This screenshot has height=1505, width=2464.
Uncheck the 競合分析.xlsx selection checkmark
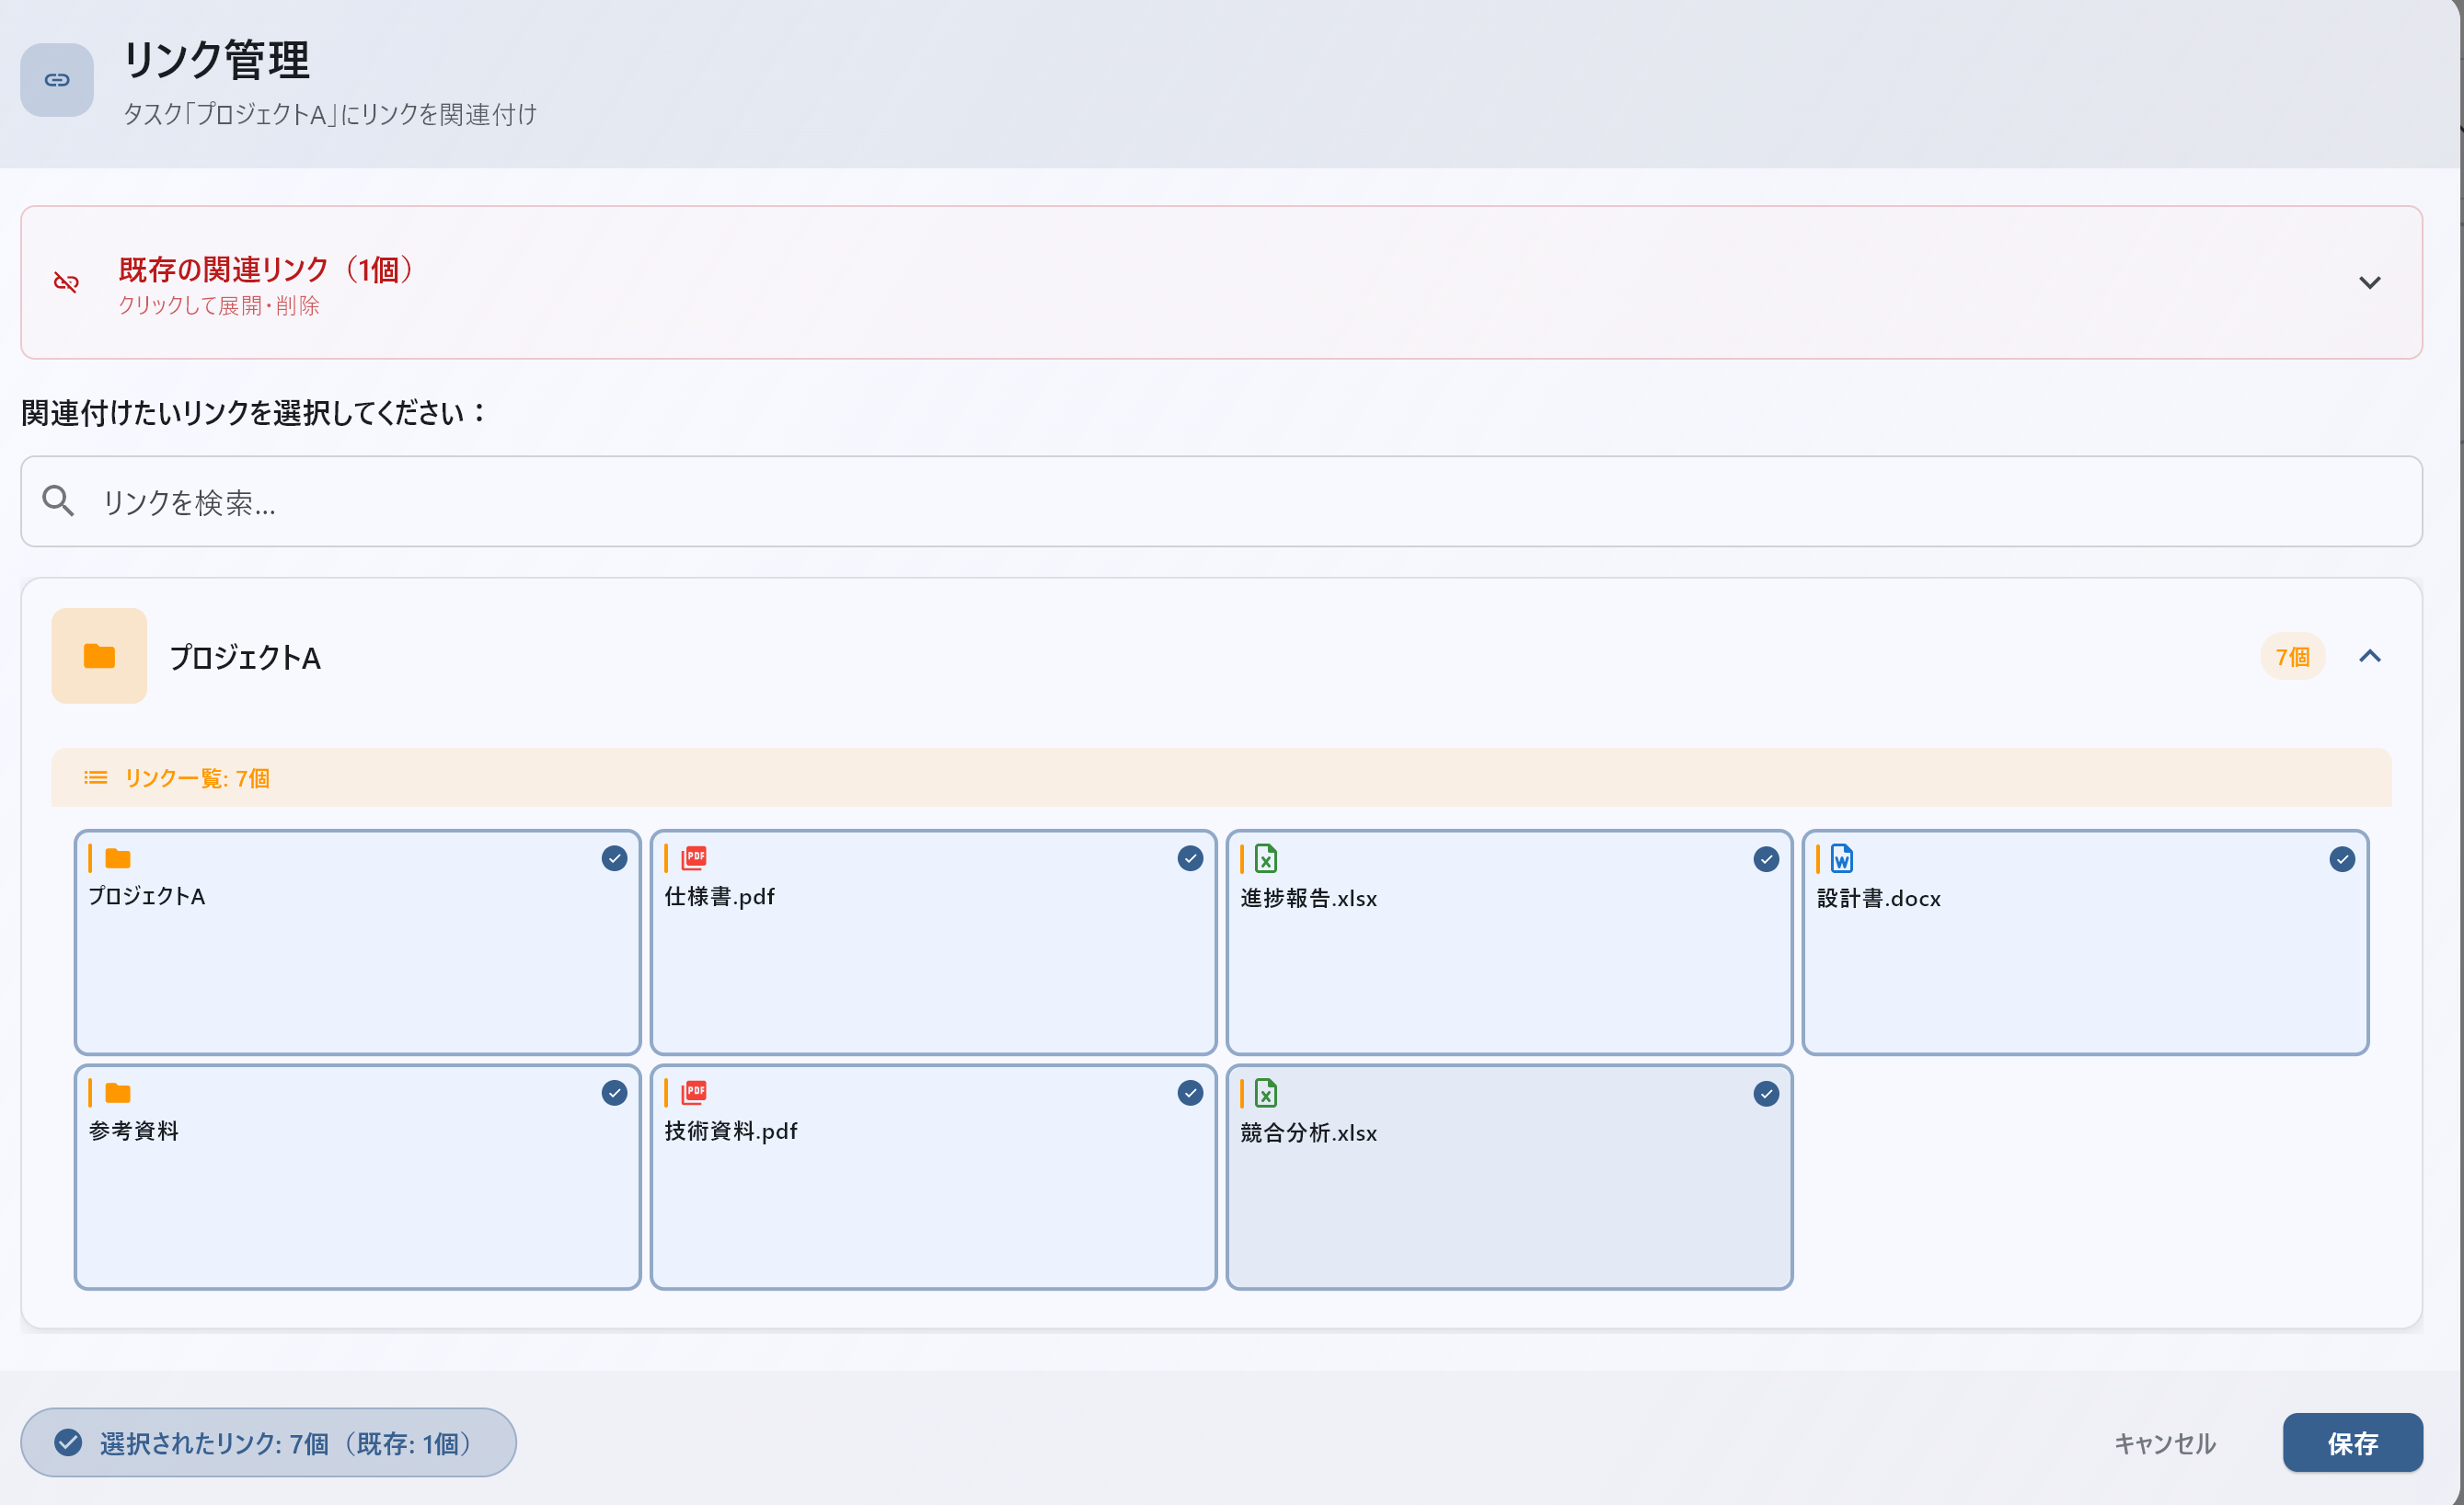point(1765,1094)
